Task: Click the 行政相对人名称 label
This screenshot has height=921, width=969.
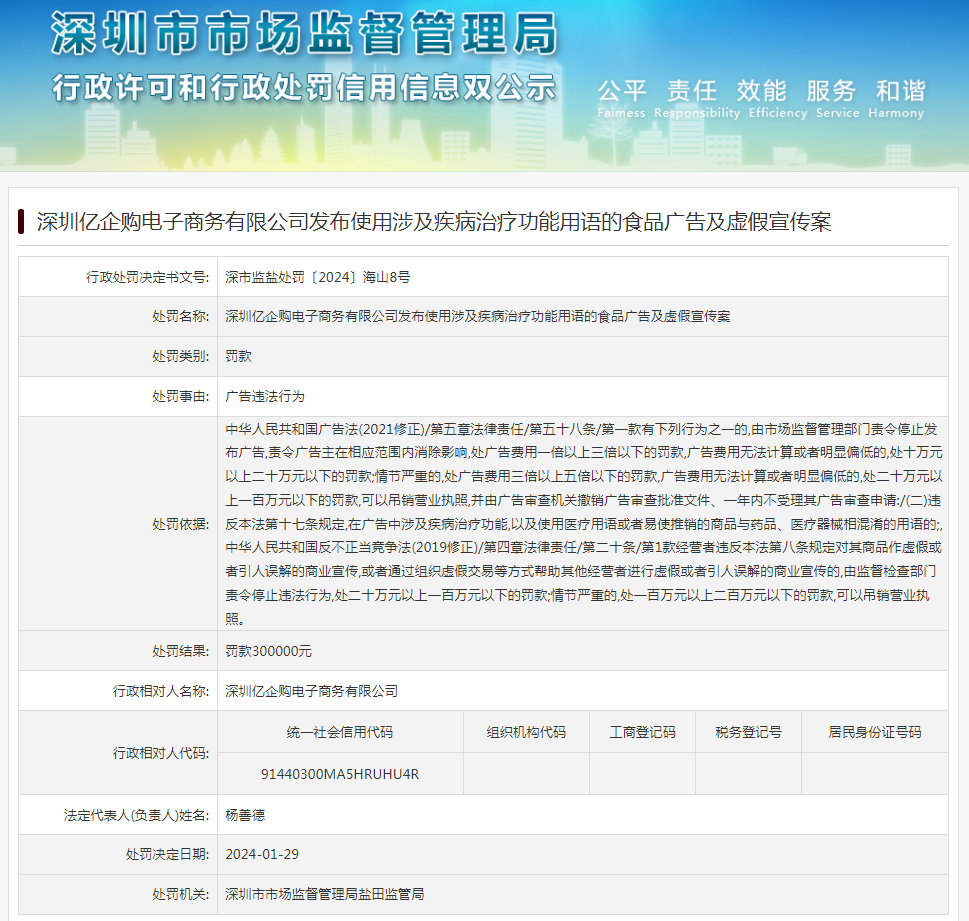Action: [161, 691]
